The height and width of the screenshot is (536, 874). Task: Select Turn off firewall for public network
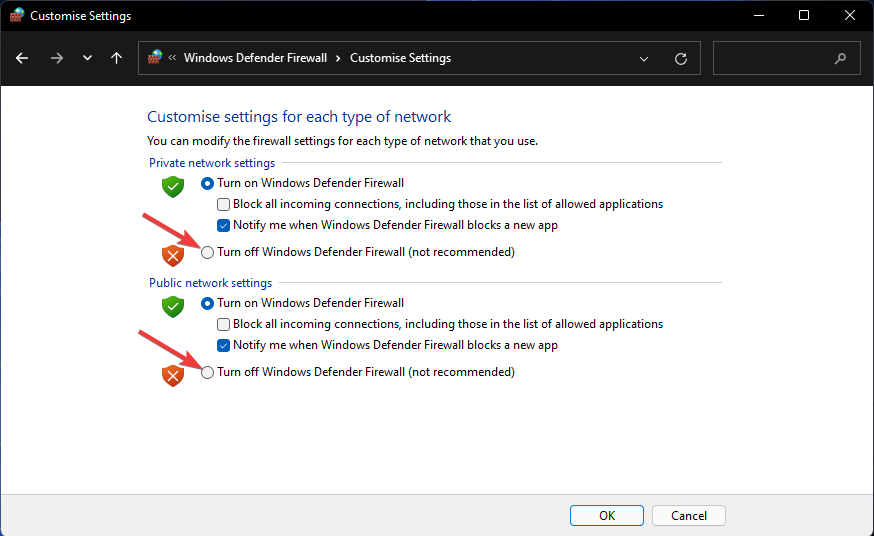point(207,372)
